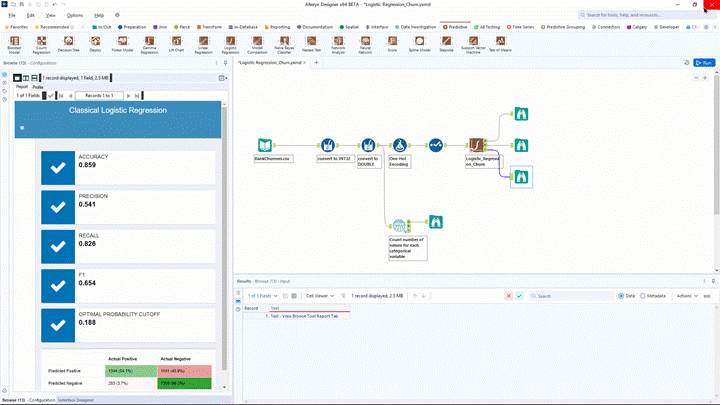Select the One Hot Encoding node
720x405 pixels.
pos(399,145)
